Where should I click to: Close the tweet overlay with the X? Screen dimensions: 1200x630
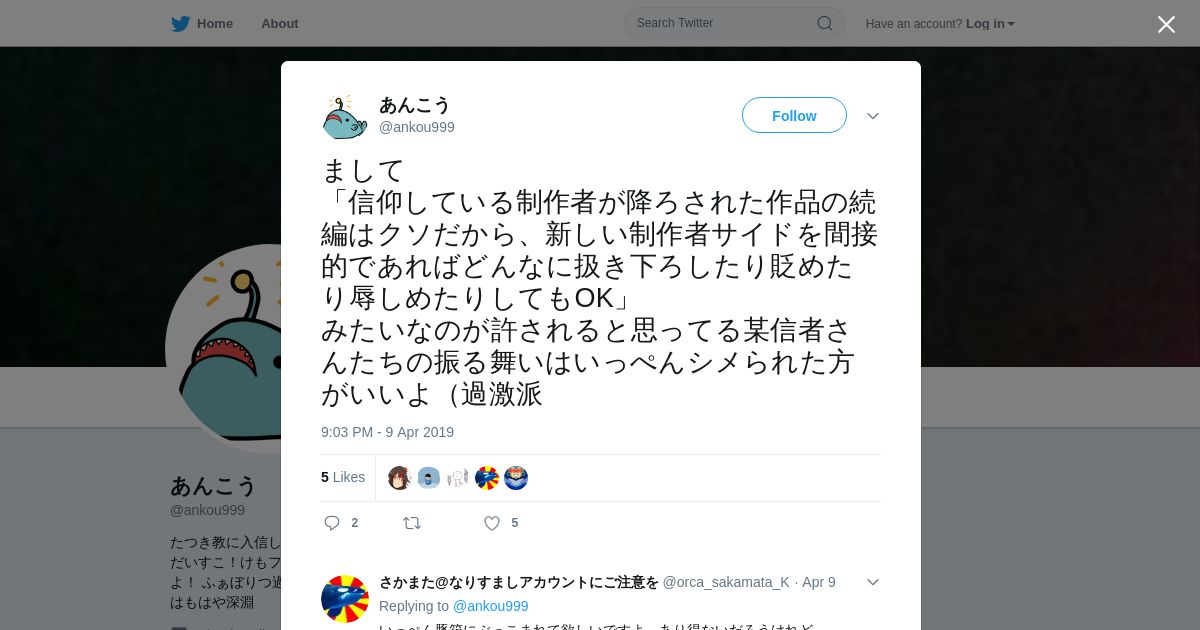[x=1166, y=24]
